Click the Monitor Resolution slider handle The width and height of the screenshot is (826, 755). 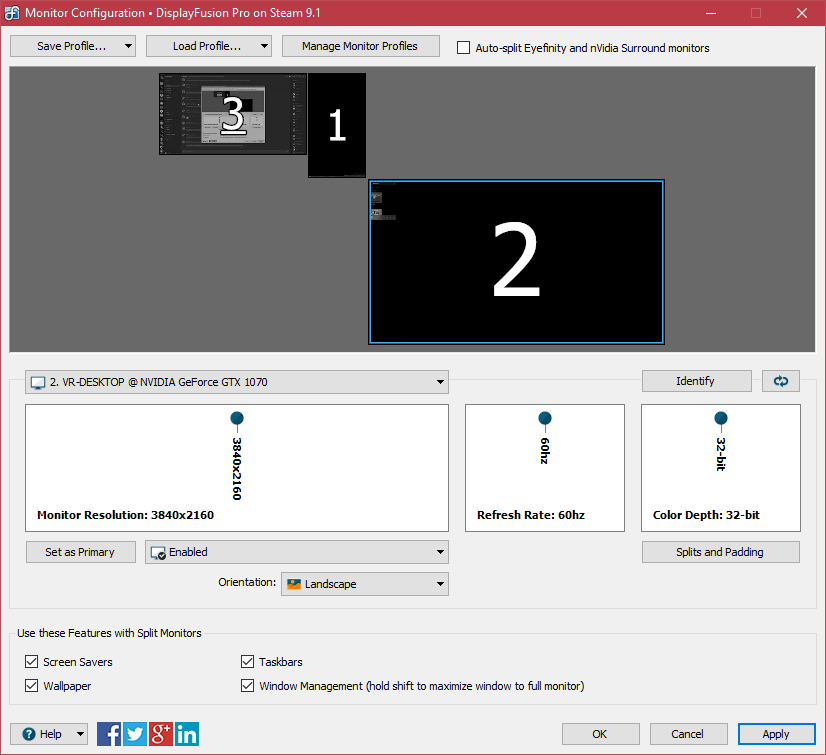(237, 417)
